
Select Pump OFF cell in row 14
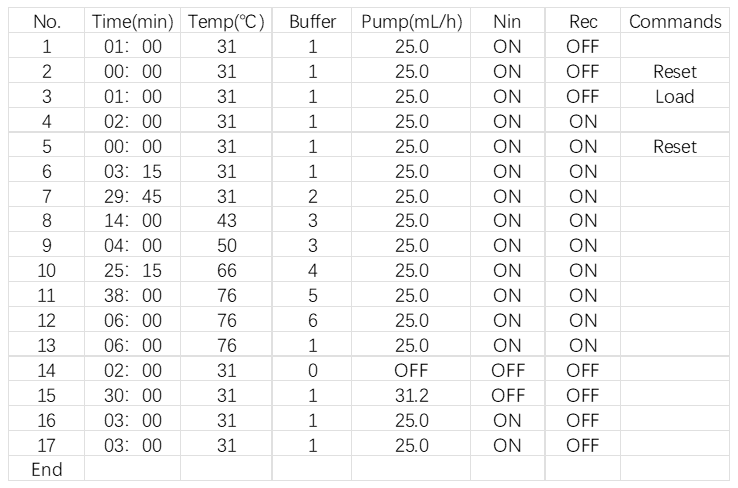[411, 370]
